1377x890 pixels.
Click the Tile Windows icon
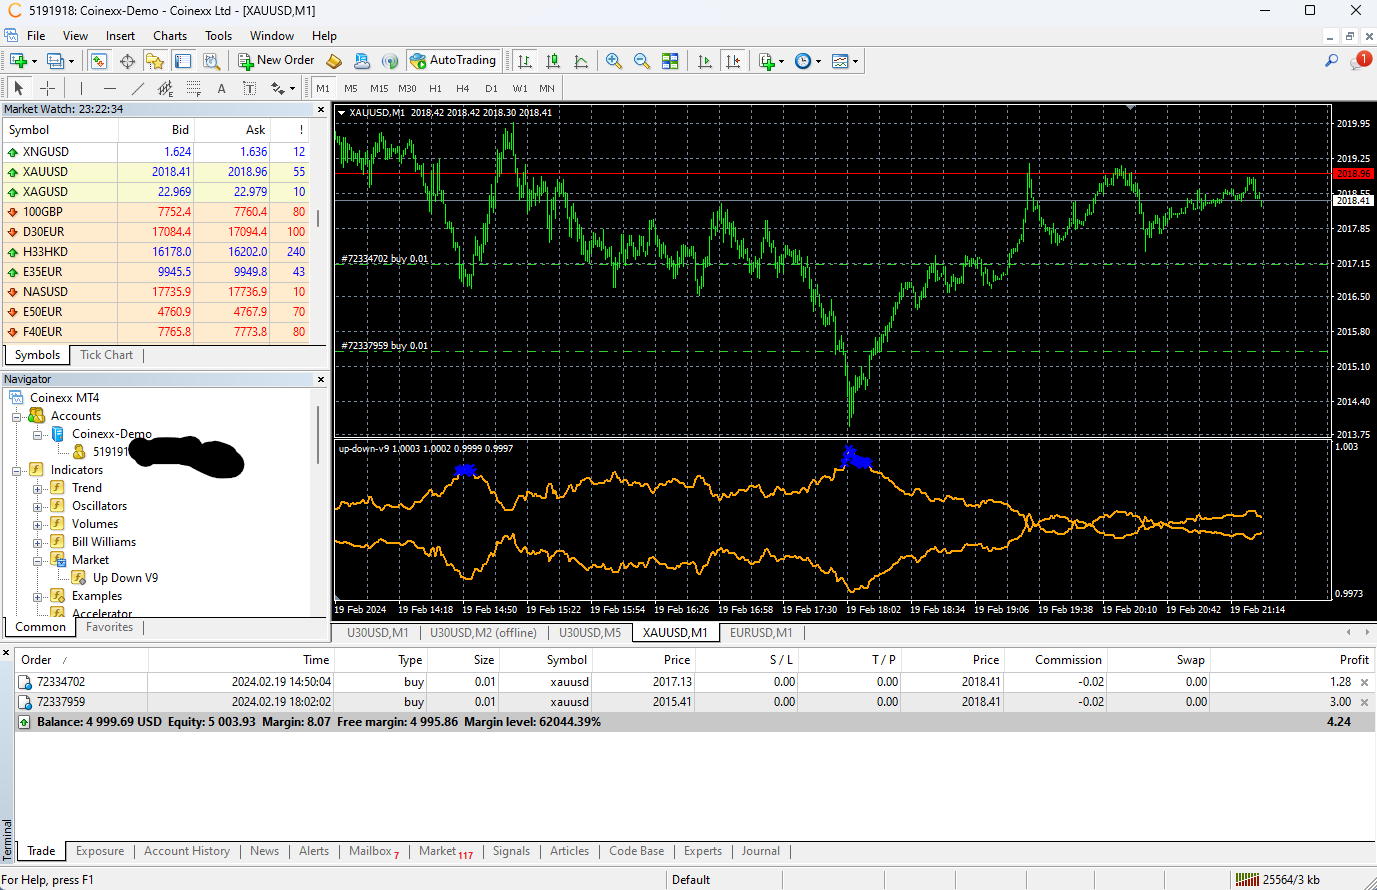coord(670,61)
